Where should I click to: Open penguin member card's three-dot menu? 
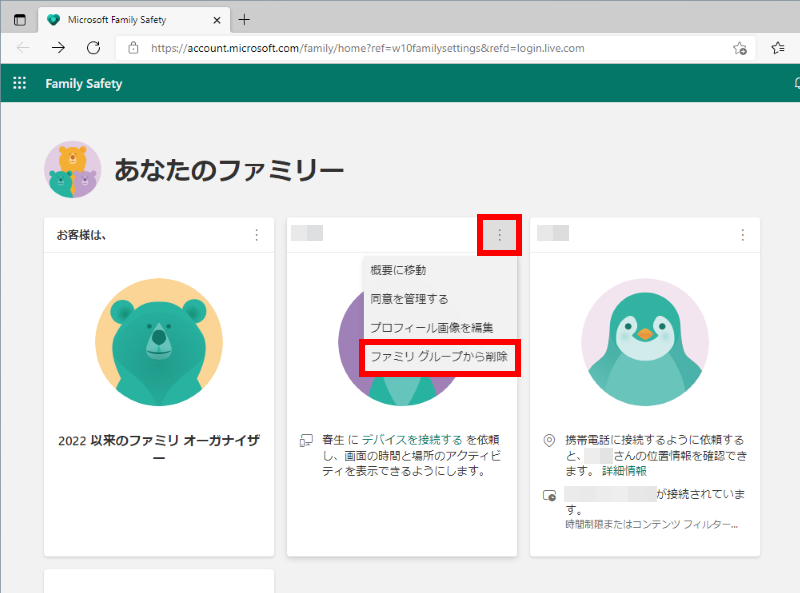coord(743,235)
